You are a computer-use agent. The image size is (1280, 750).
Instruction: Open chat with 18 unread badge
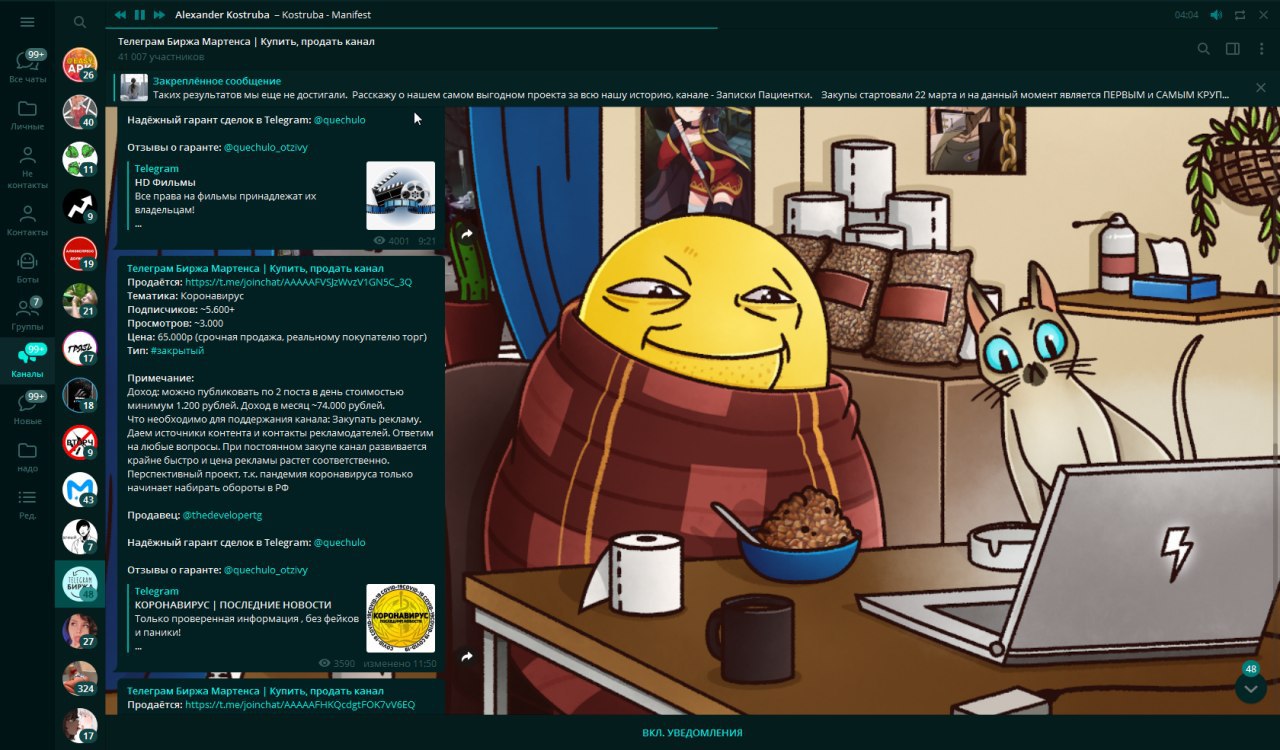coord(80,395)
